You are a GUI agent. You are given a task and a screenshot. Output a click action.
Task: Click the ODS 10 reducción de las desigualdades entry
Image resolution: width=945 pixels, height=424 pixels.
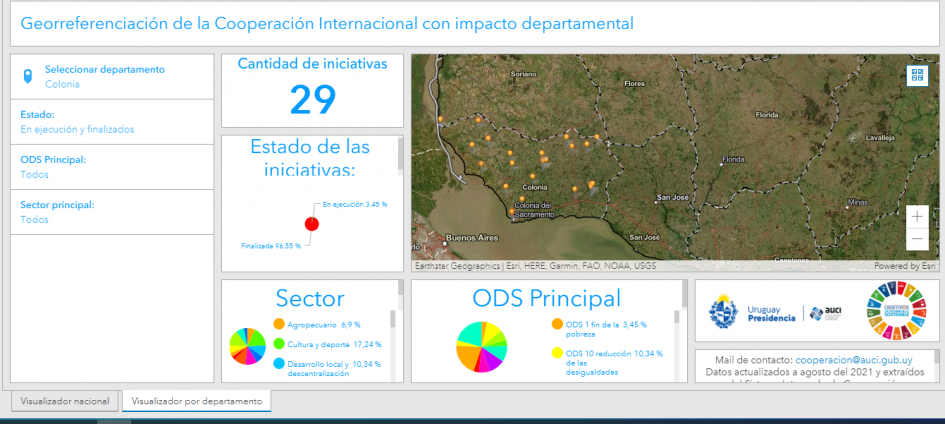pos(614,363)
